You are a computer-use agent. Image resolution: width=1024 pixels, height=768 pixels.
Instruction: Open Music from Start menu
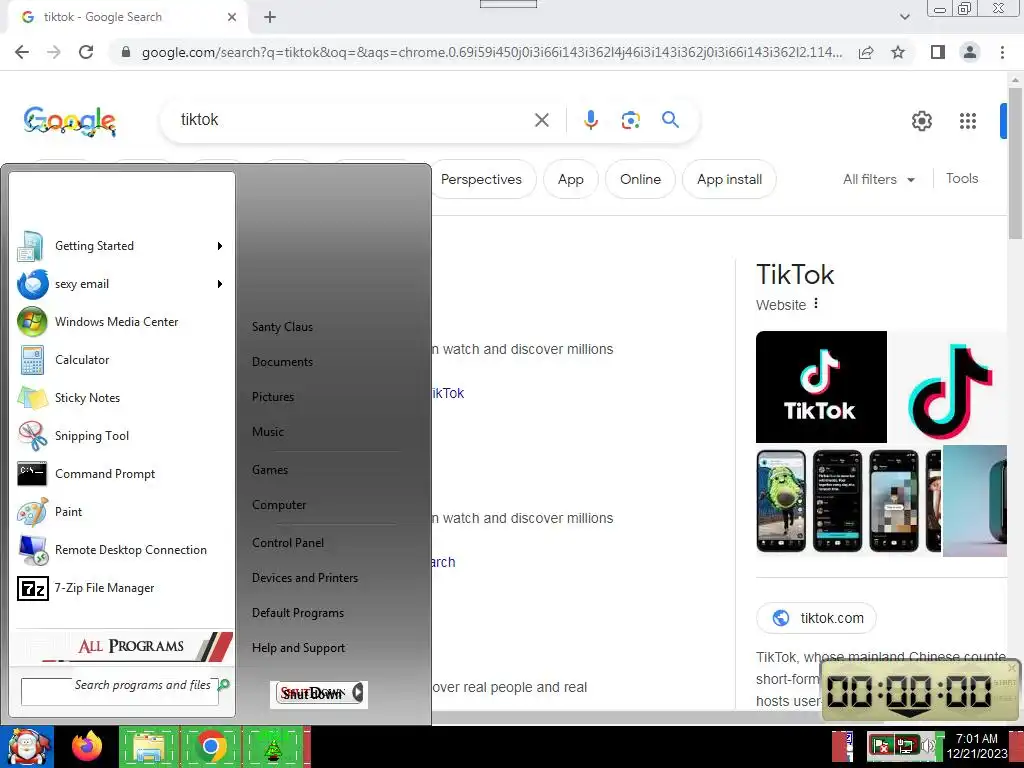point(268,432)
